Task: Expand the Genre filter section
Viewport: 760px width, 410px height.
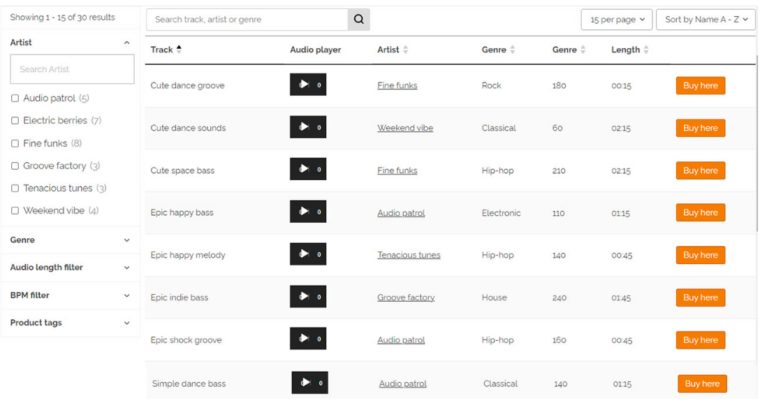Action: [127, 240]
